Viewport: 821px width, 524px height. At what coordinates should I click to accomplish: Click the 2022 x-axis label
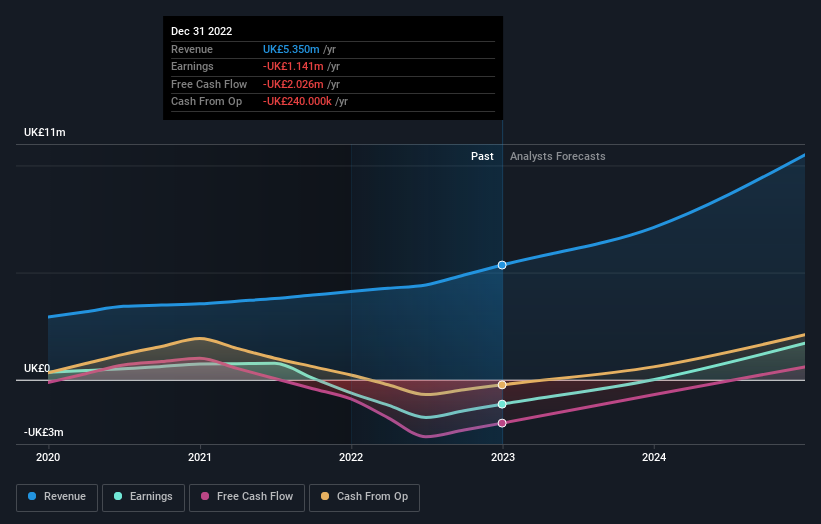click(x=351, y=458)
